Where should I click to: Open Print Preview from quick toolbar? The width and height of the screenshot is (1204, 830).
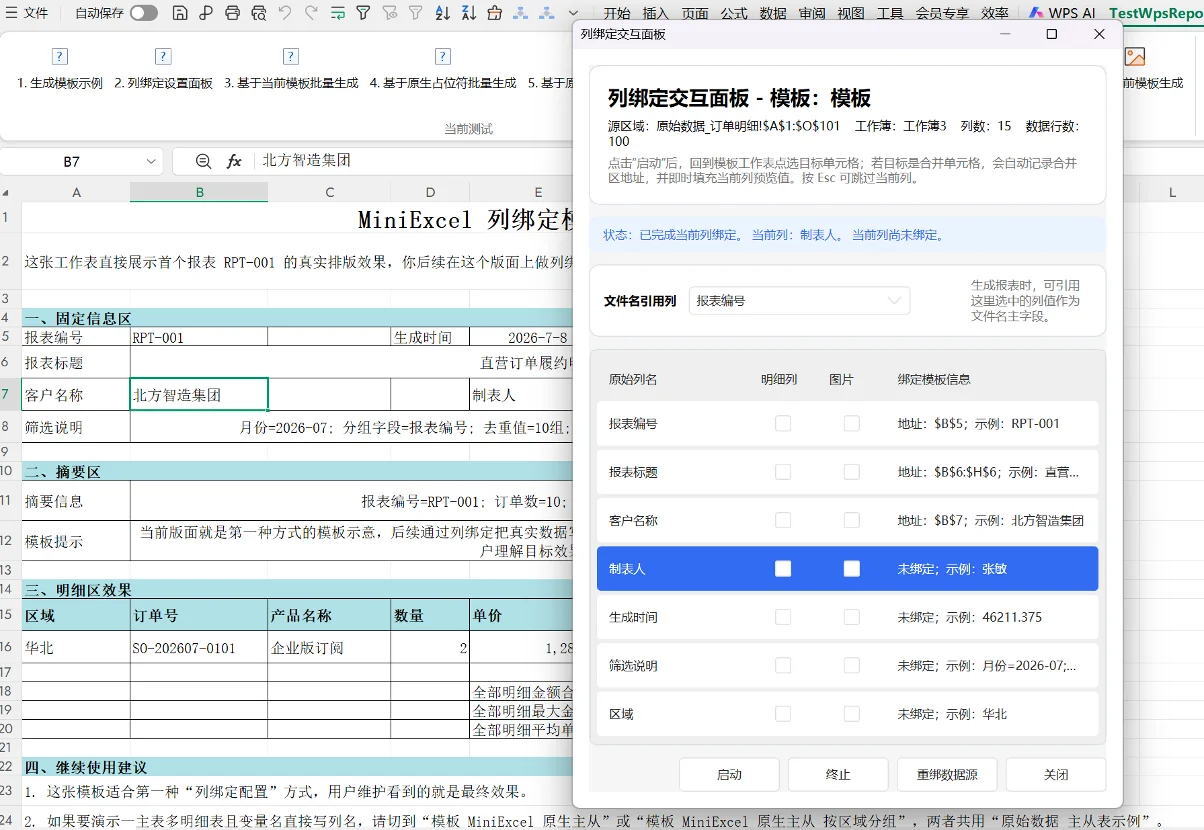click(259, 13)
